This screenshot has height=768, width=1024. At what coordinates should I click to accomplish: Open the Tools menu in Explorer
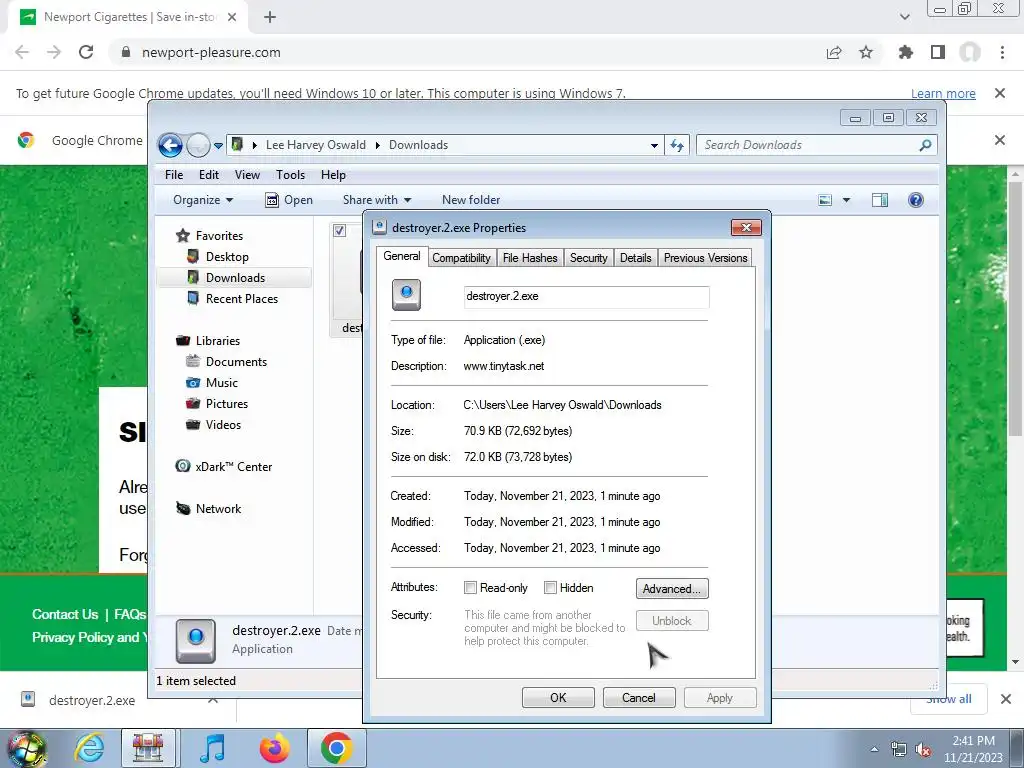tap(290, 175)
